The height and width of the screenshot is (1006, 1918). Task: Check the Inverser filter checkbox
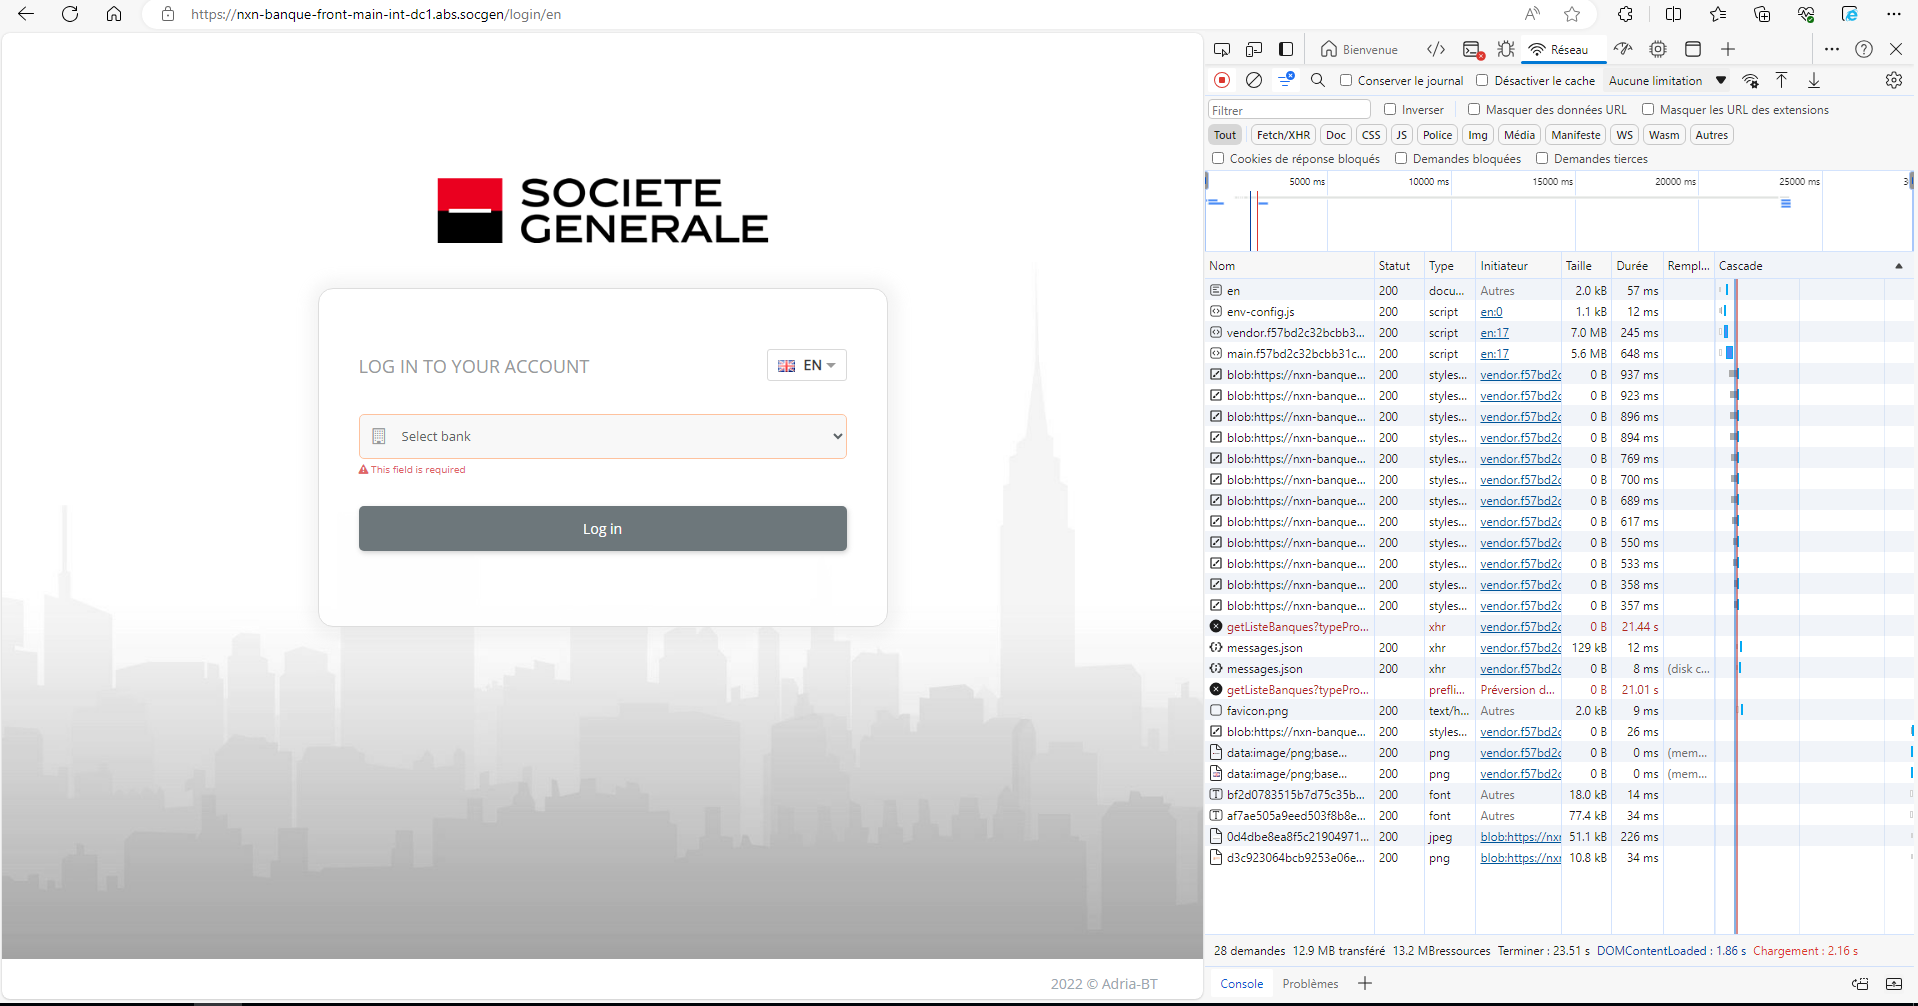click(x=1390, y=109)
